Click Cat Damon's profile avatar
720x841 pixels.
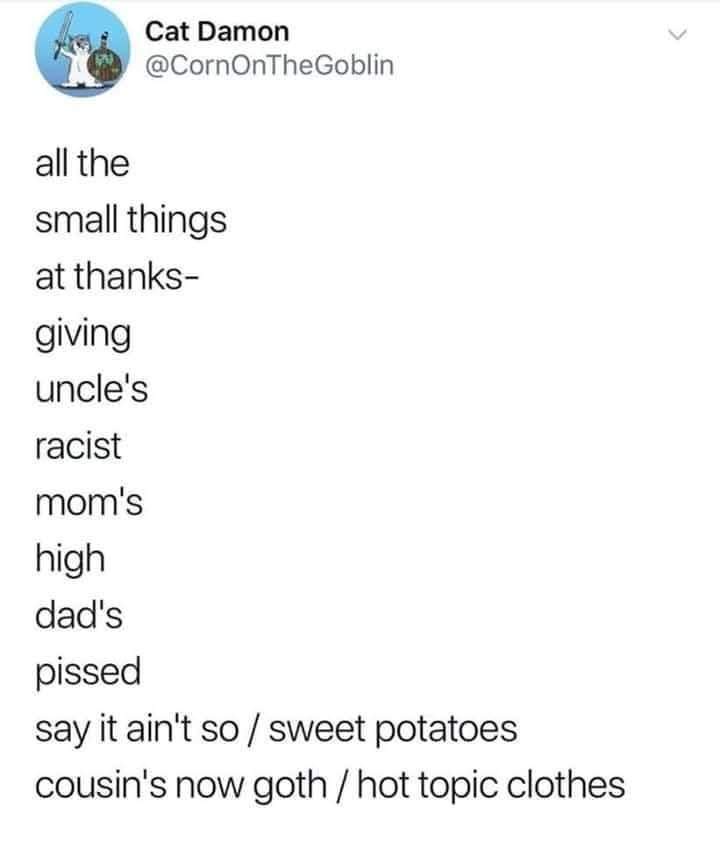click(x=83, y=49)
